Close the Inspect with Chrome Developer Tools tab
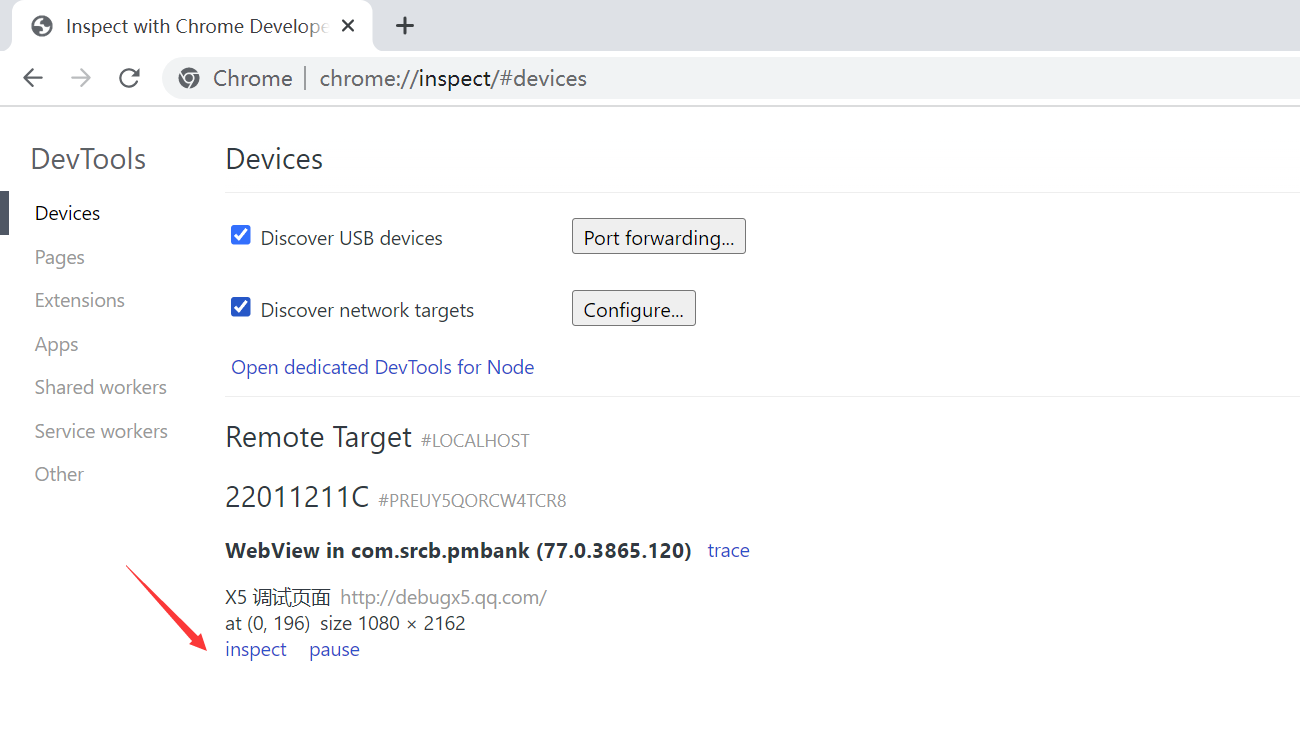 pyautogui.click(x=348, y=26)
